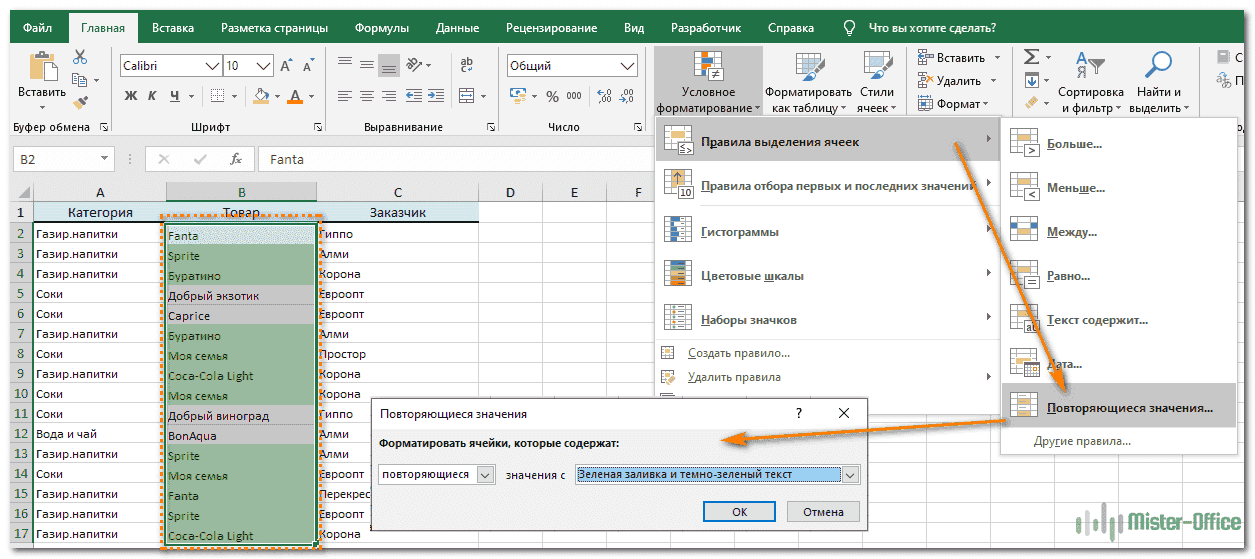
Task: Click the Отмена button
Action: click(x=823, y=511)
